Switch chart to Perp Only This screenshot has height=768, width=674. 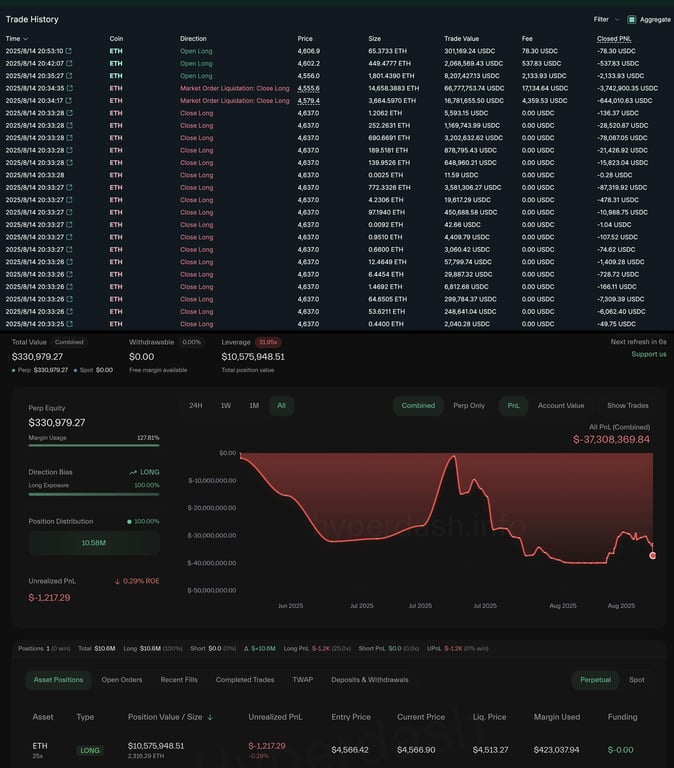[469, 406]
